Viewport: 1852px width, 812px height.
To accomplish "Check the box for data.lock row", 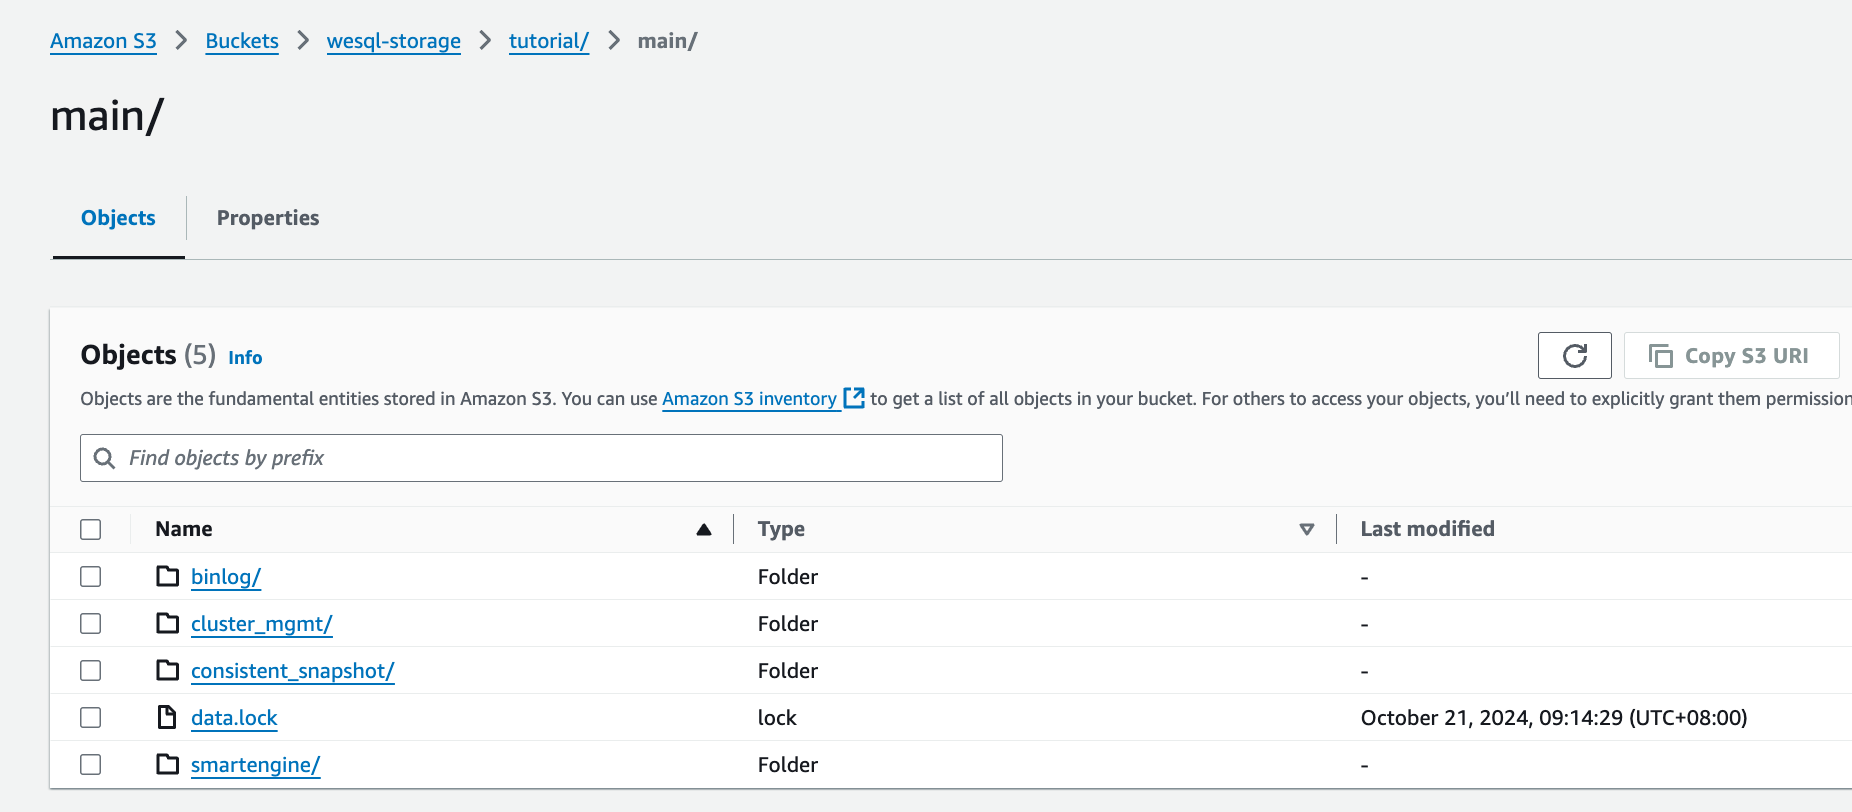I will [91, 717].
